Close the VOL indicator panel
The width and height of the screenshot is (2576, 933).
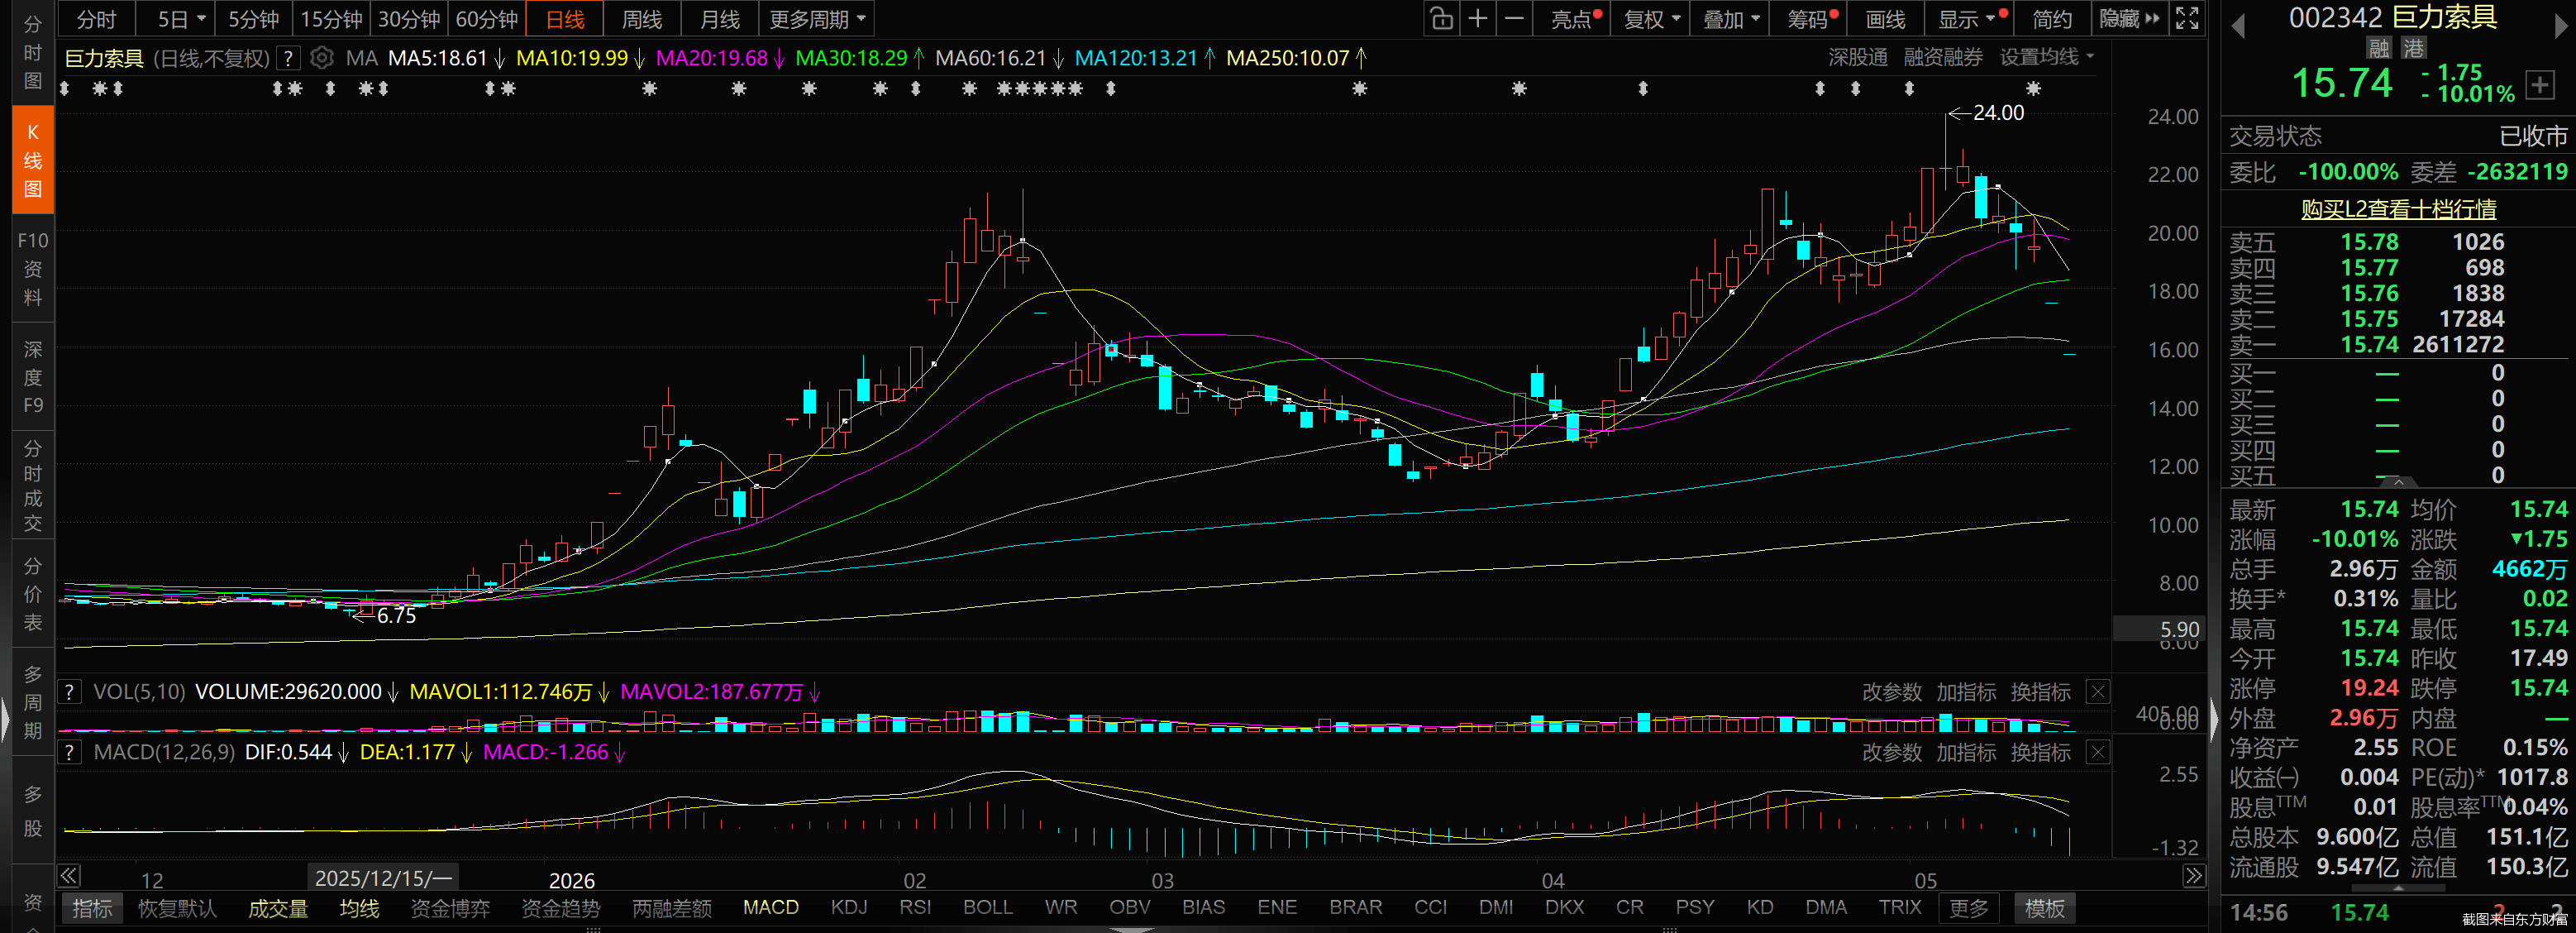2098,691
